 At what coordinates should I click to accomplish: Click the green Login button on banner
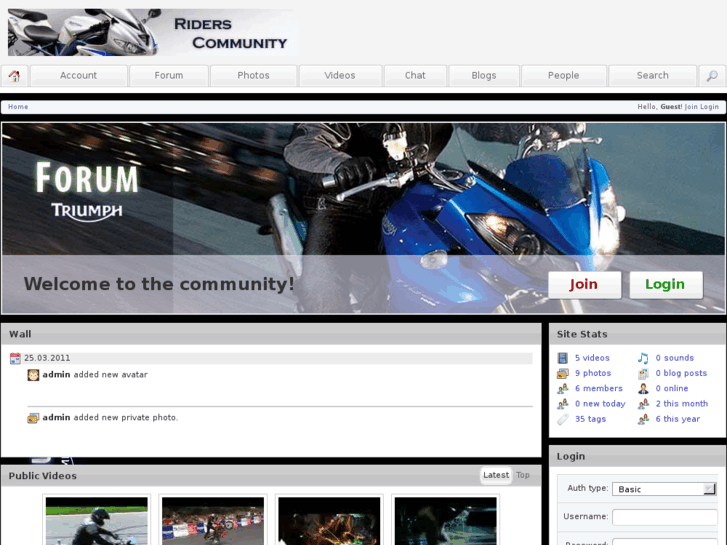[665, 284]
